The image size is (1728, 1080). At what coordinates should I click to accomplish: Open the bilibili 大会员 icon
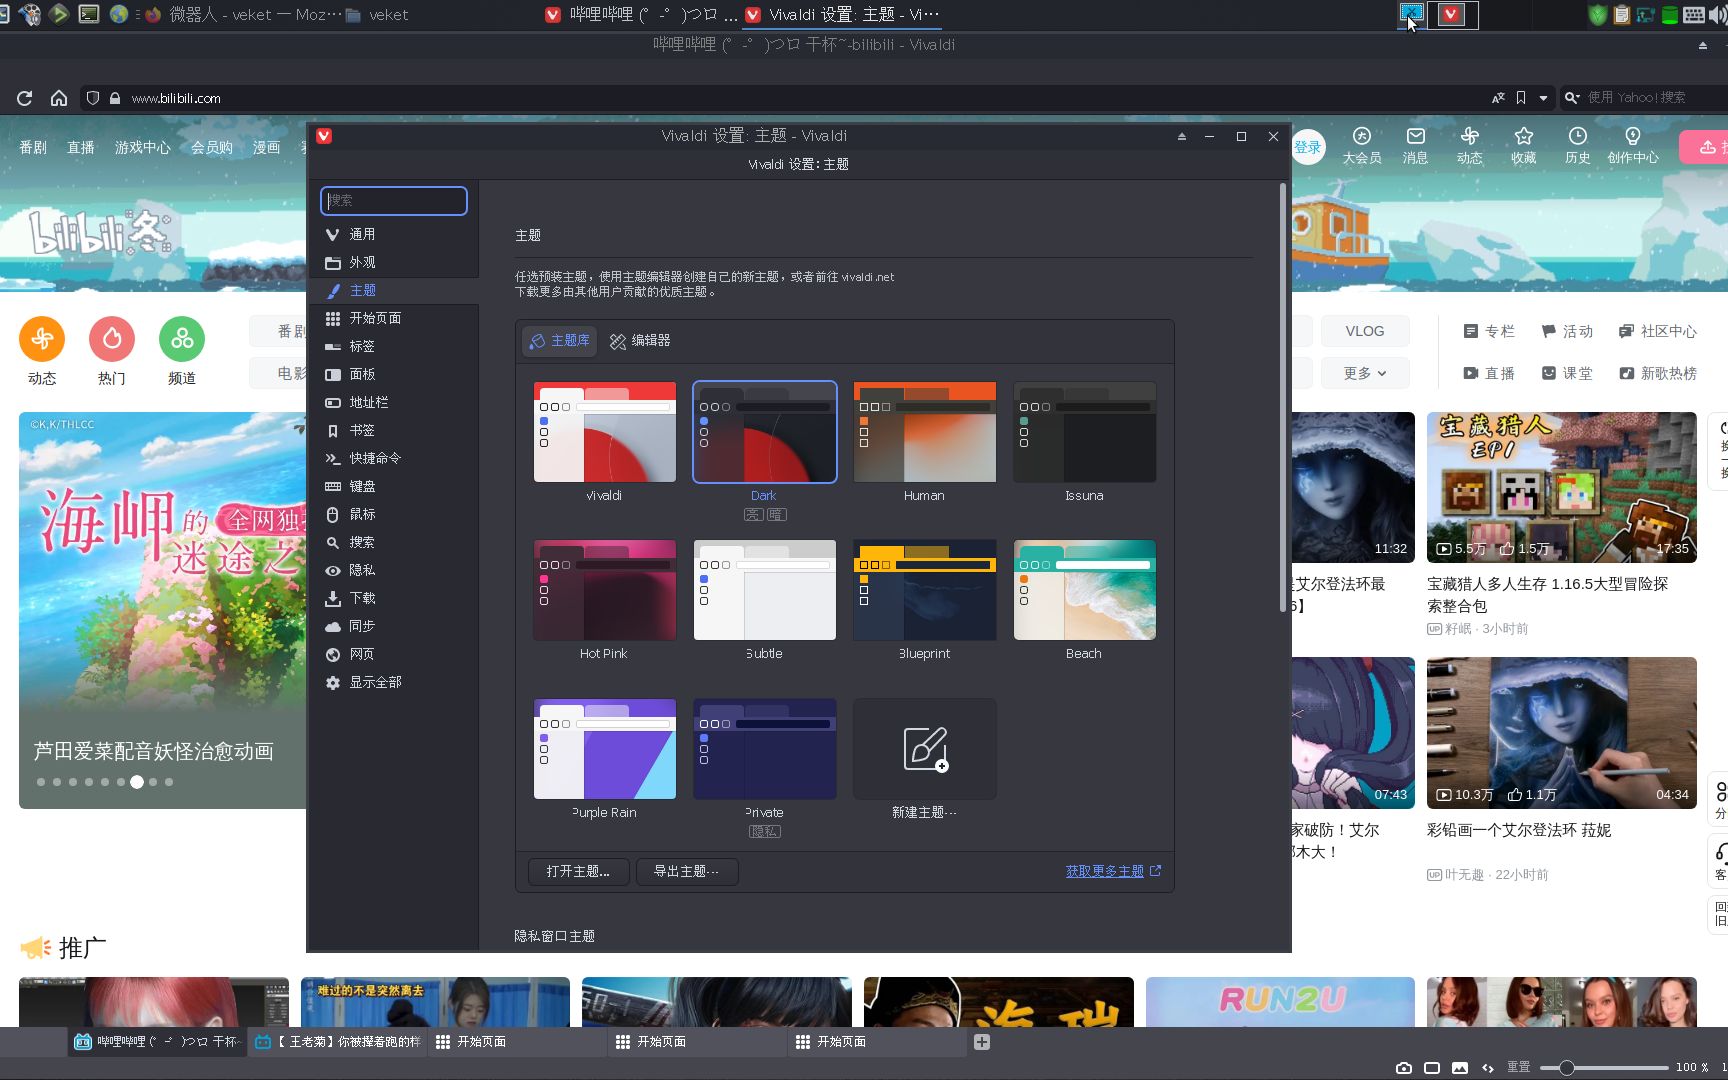click(x=1361, y=136)
